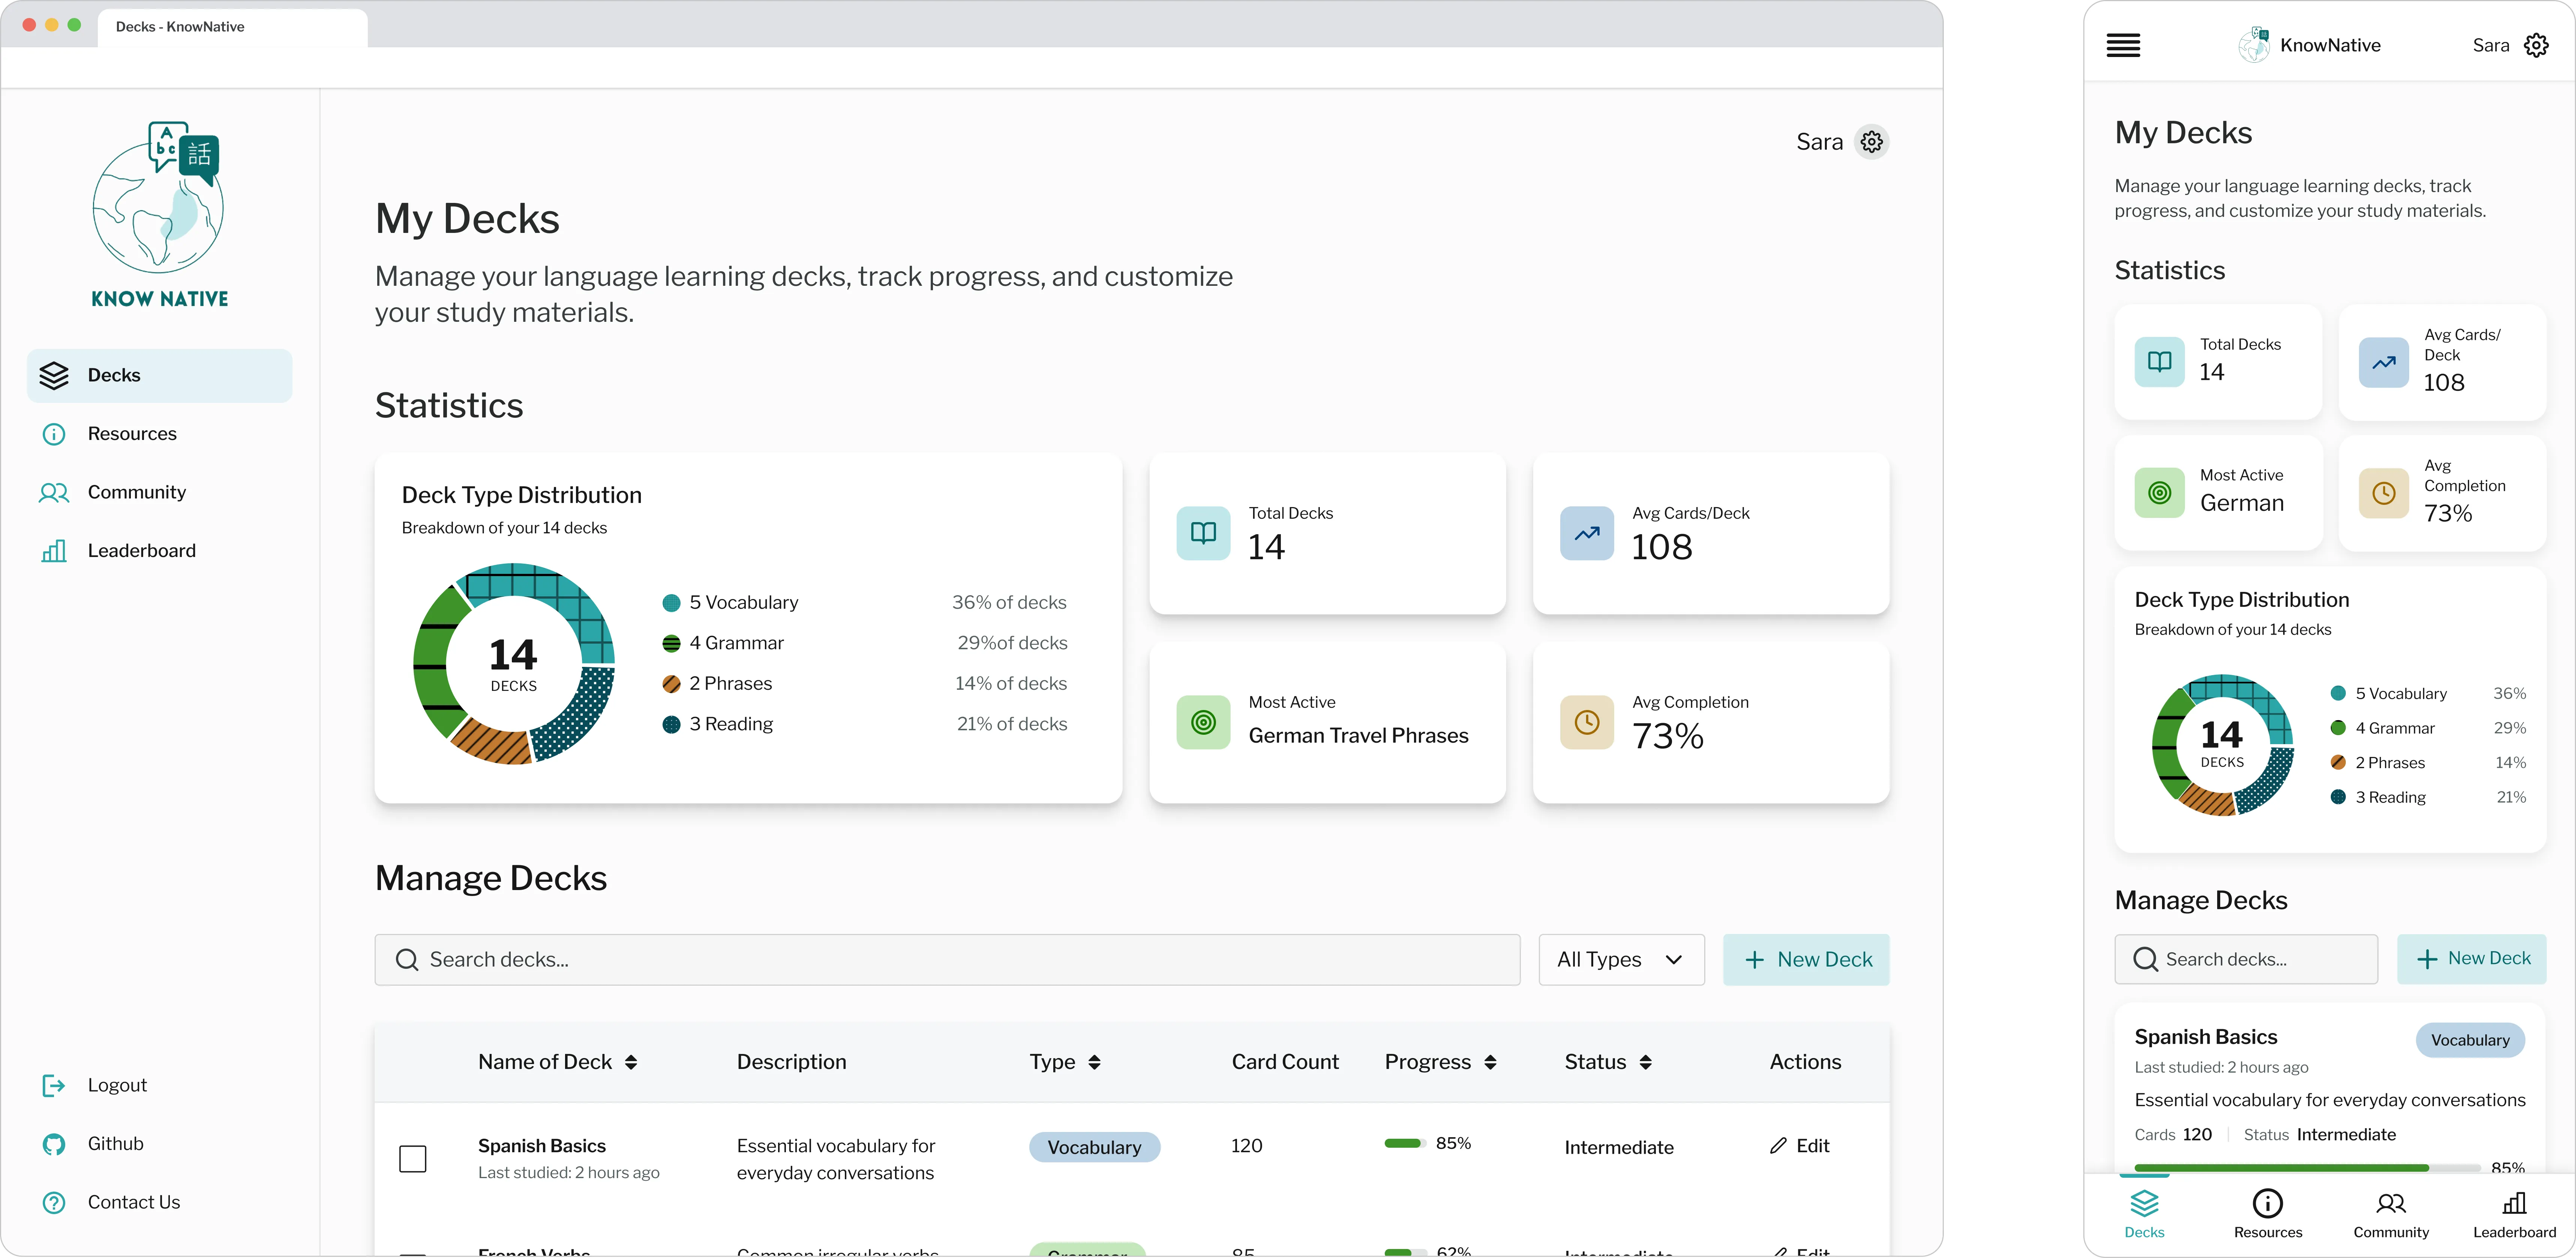The width and height of the screenshot is (2576, 1258).
Task: Click the Avg Completion clock icon on desktop
Action: pos(1586,722)
